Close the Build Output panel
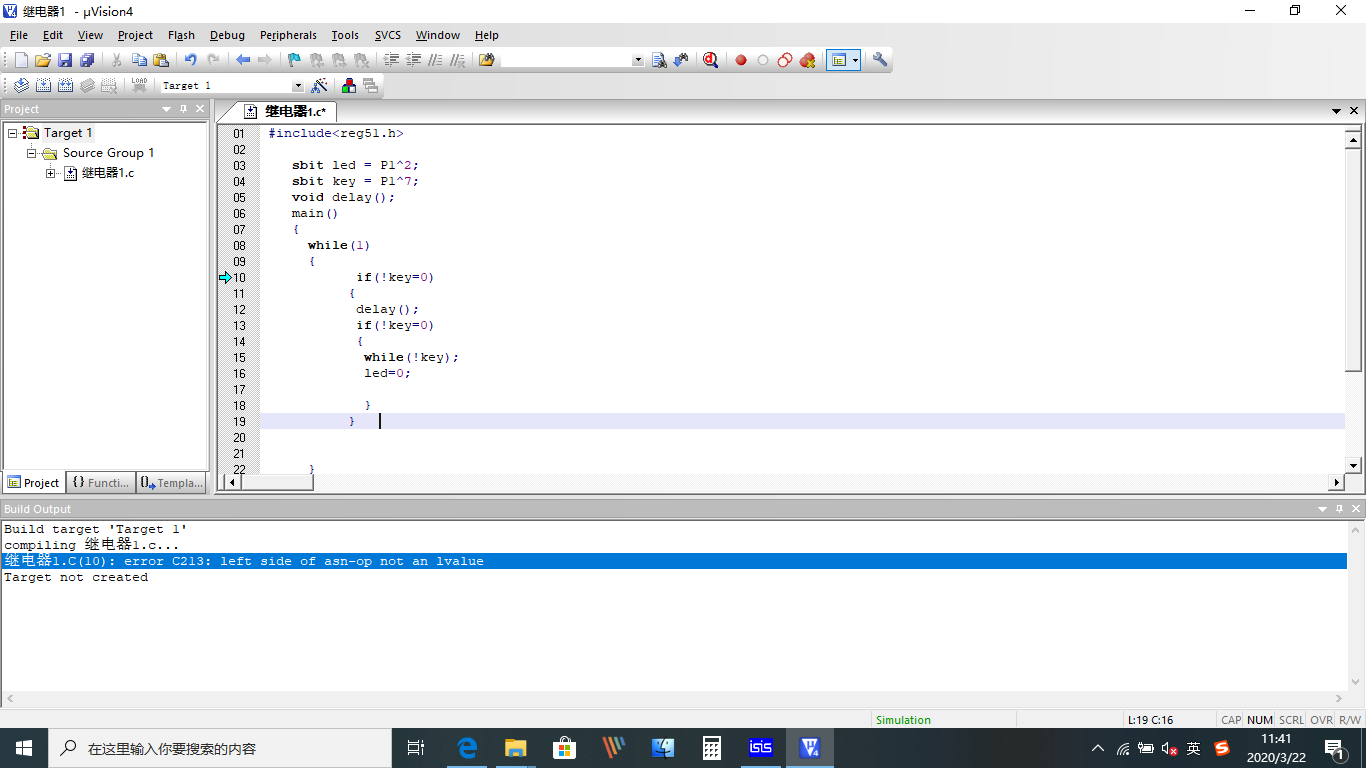 (x=1355, y=509)
